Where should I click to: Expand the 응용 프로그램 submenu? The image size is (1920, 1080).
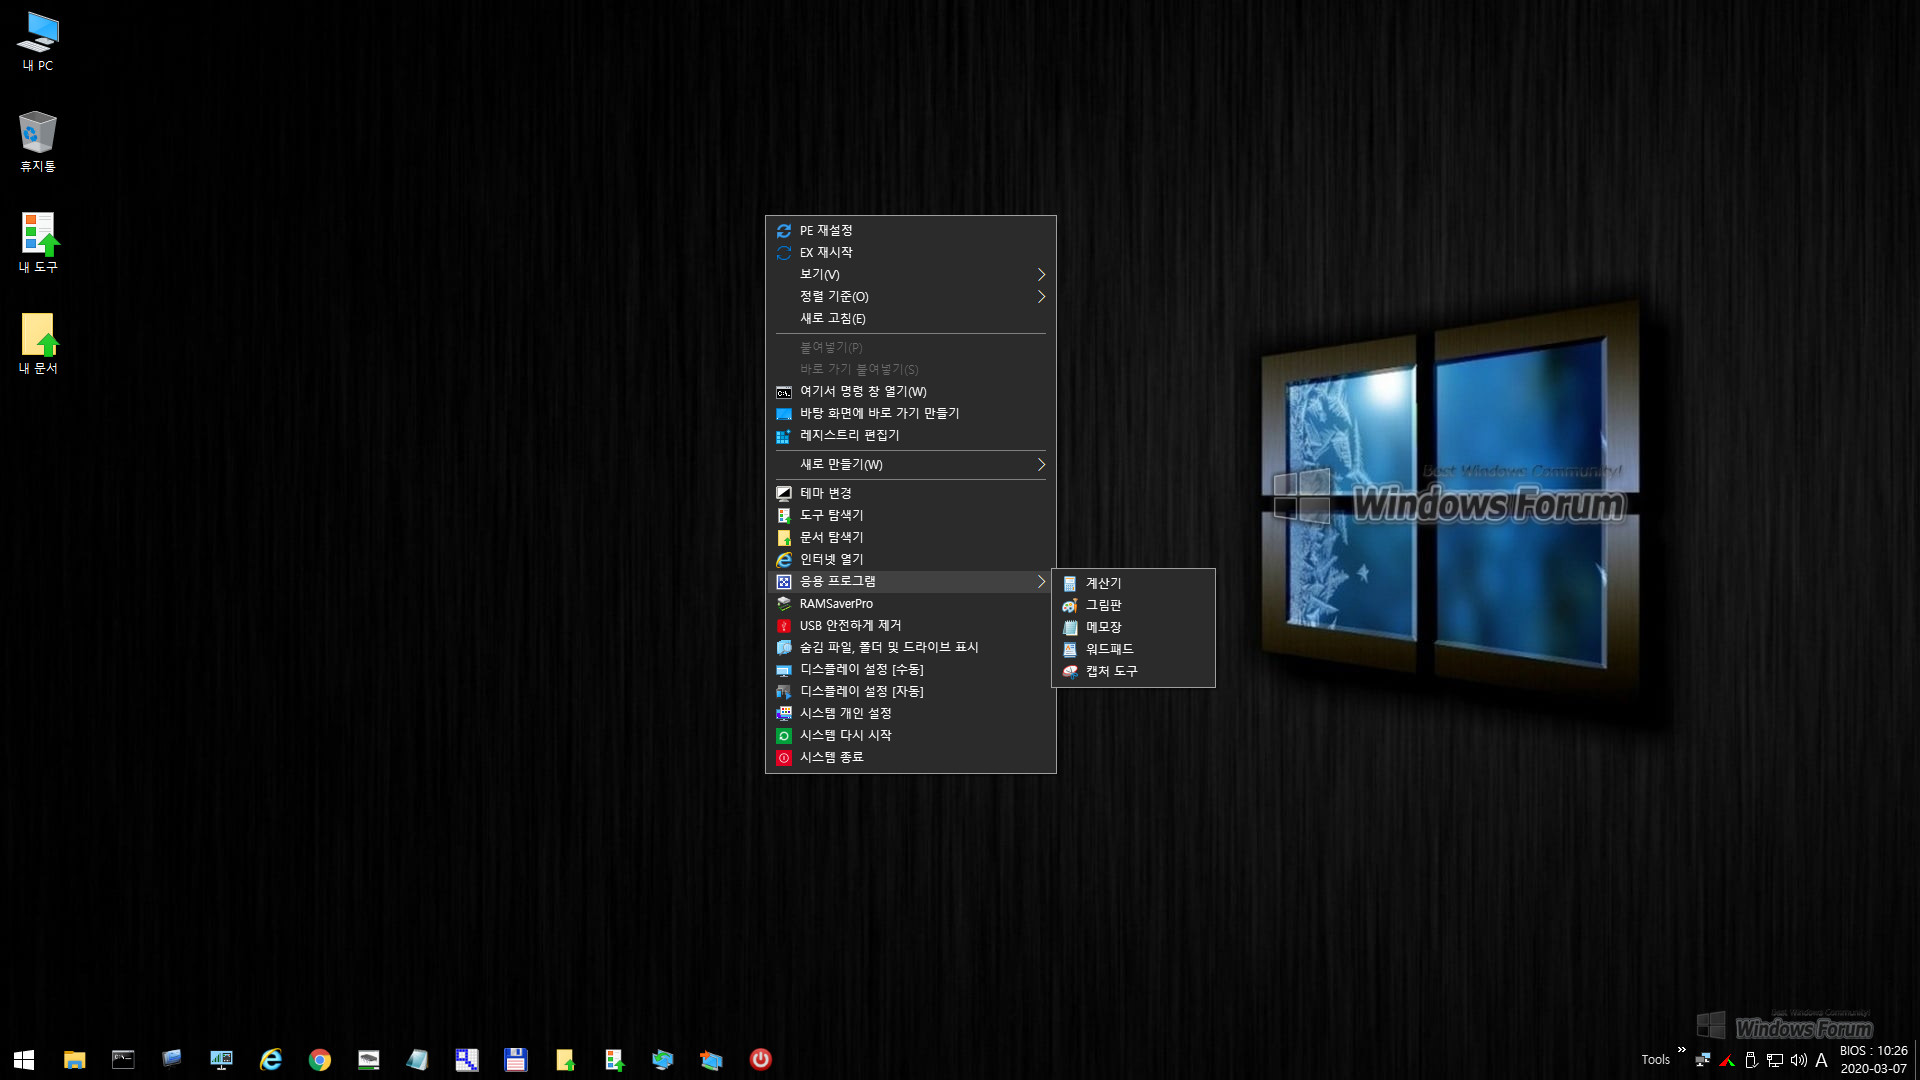[x=911, y=581]
